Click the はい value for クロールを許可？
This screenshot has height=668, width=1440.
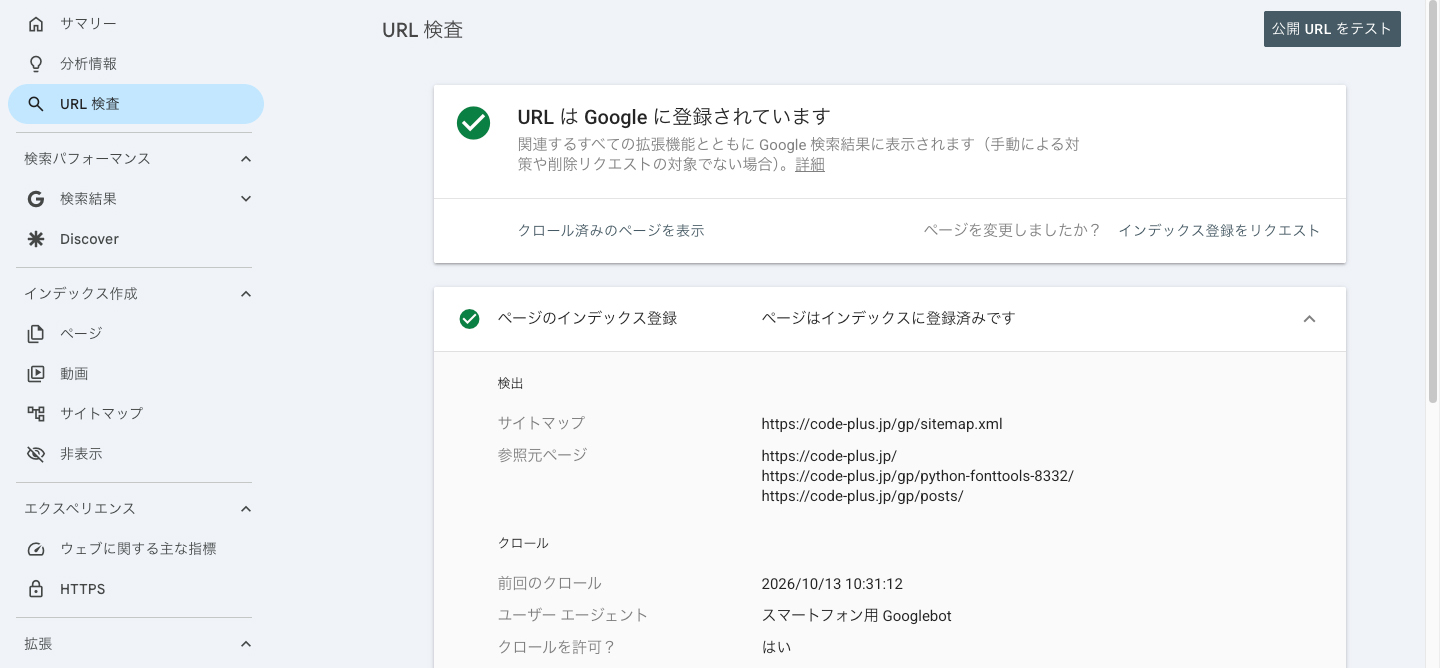click(x=776, y=647)
